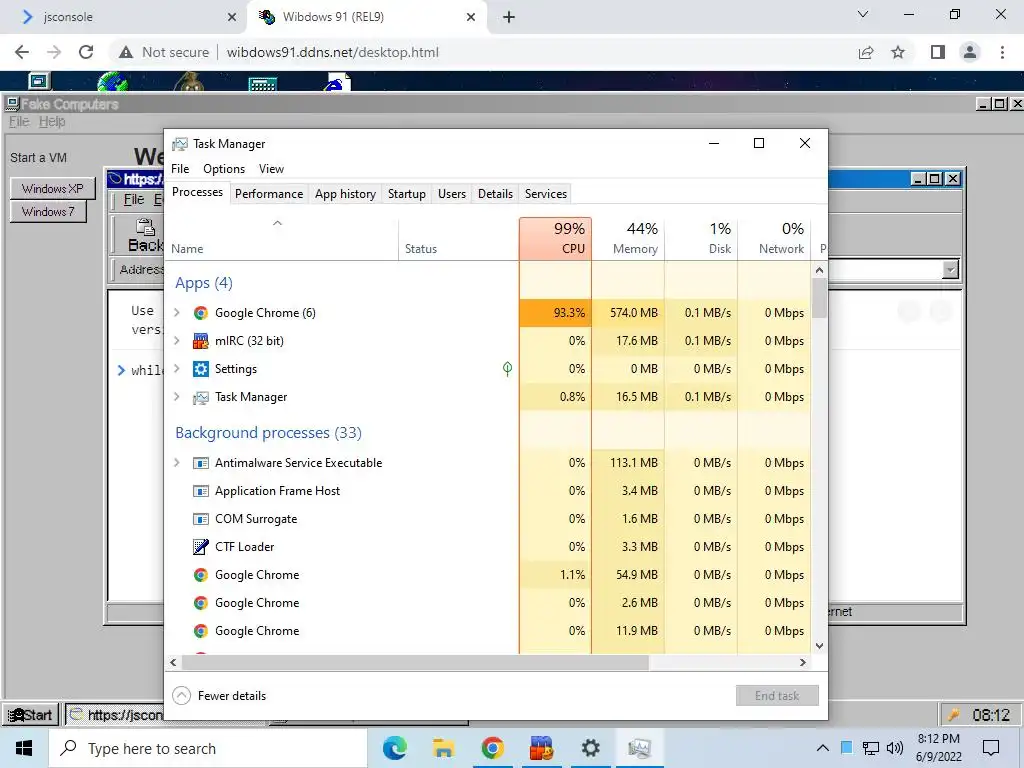Viewport: 1024px width, 768px height.
Task: Open the Startup tab
Action: (406, 194)
